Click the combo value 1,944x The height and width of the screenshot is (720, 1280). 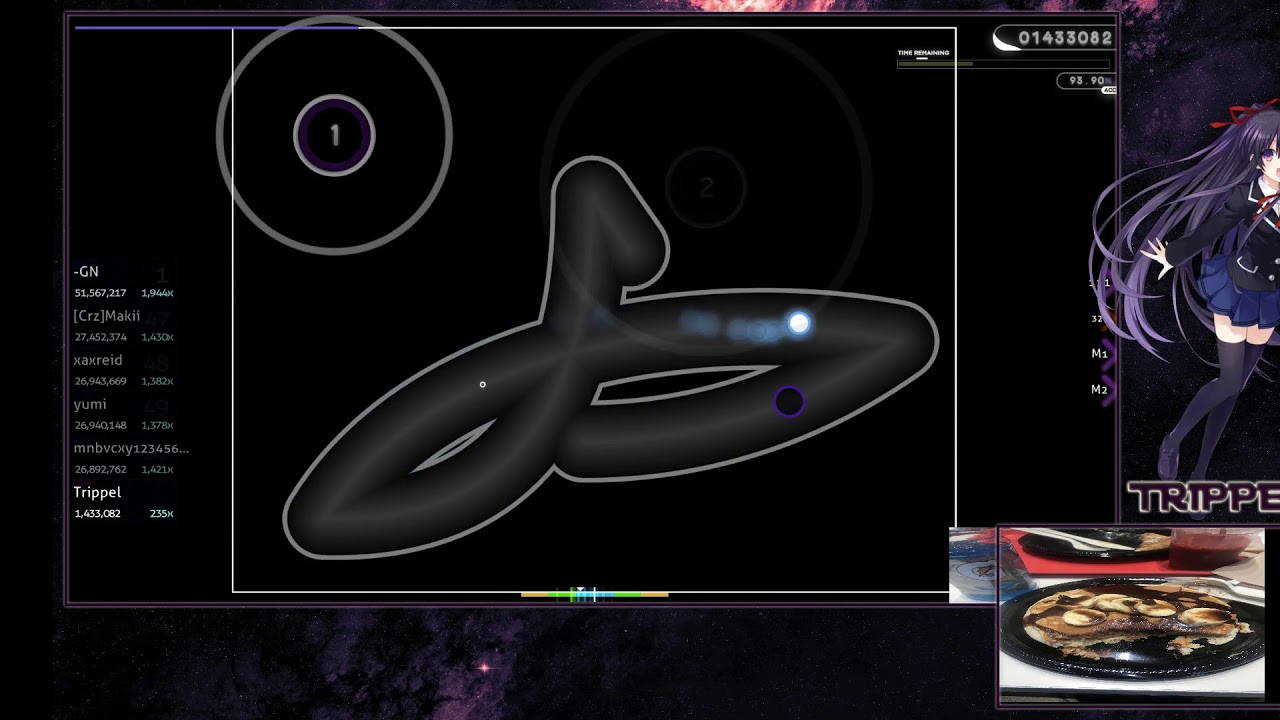pos(157,293)
